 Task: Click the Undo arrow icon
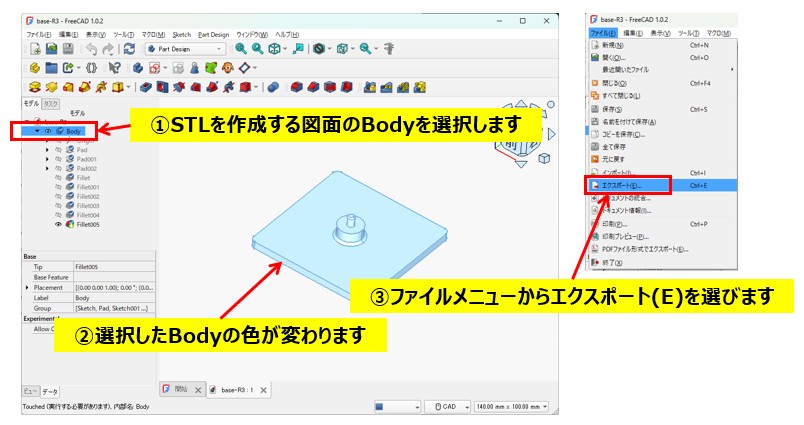[x=92, y=48]
